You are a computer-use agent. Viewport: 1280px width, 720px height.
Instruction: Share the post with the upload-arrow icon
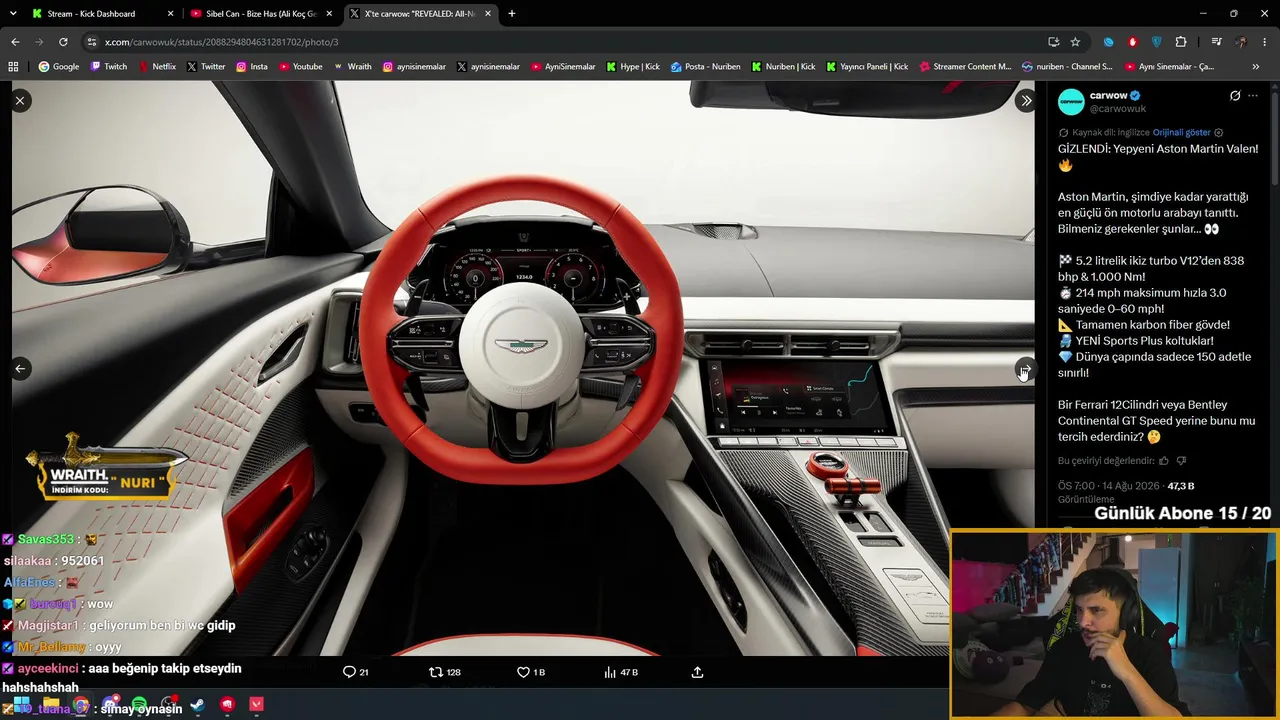697,672
